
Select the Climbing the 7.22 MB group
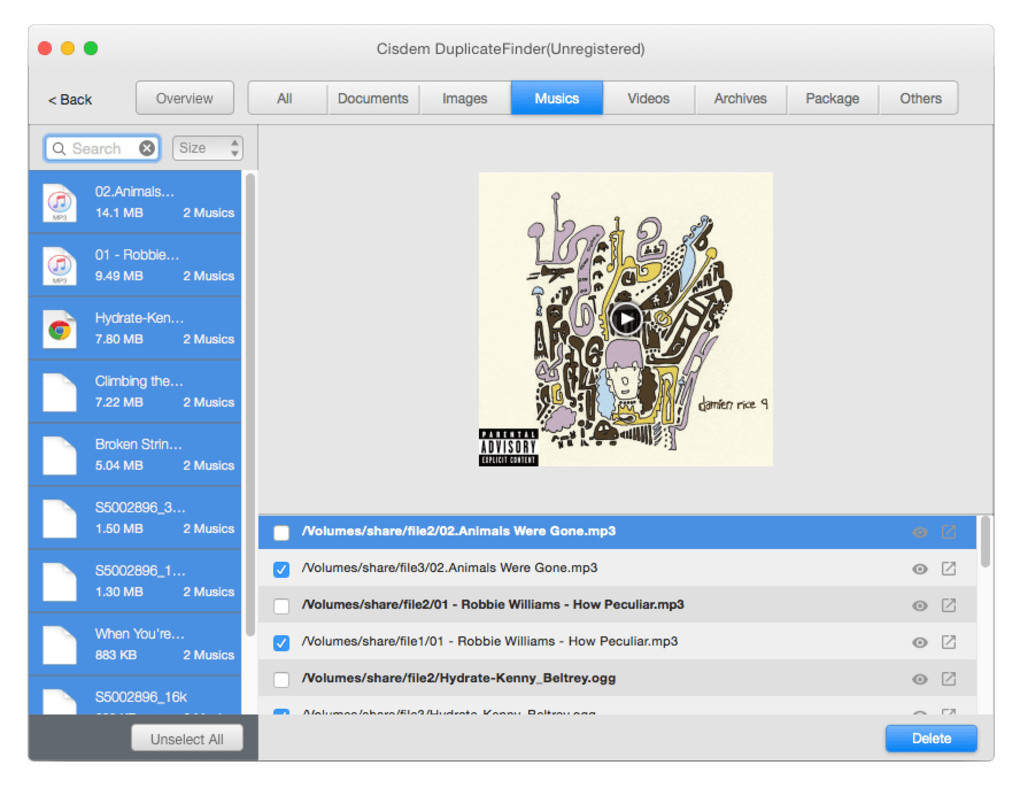tap(135, 391)
